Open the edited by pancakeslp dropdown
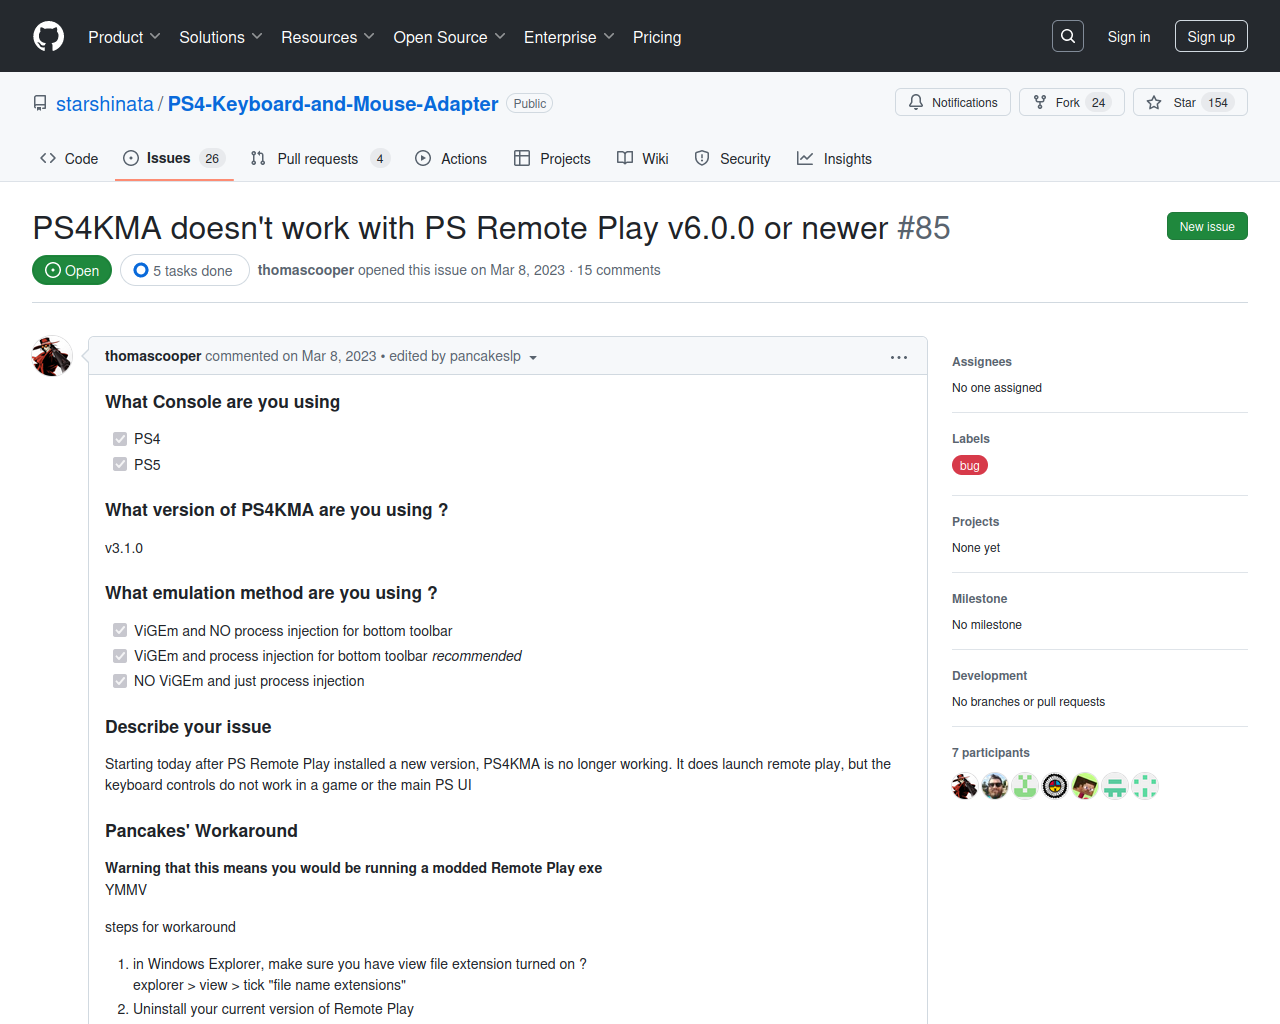This screenshot has height=1024, width=1280. 463,357
